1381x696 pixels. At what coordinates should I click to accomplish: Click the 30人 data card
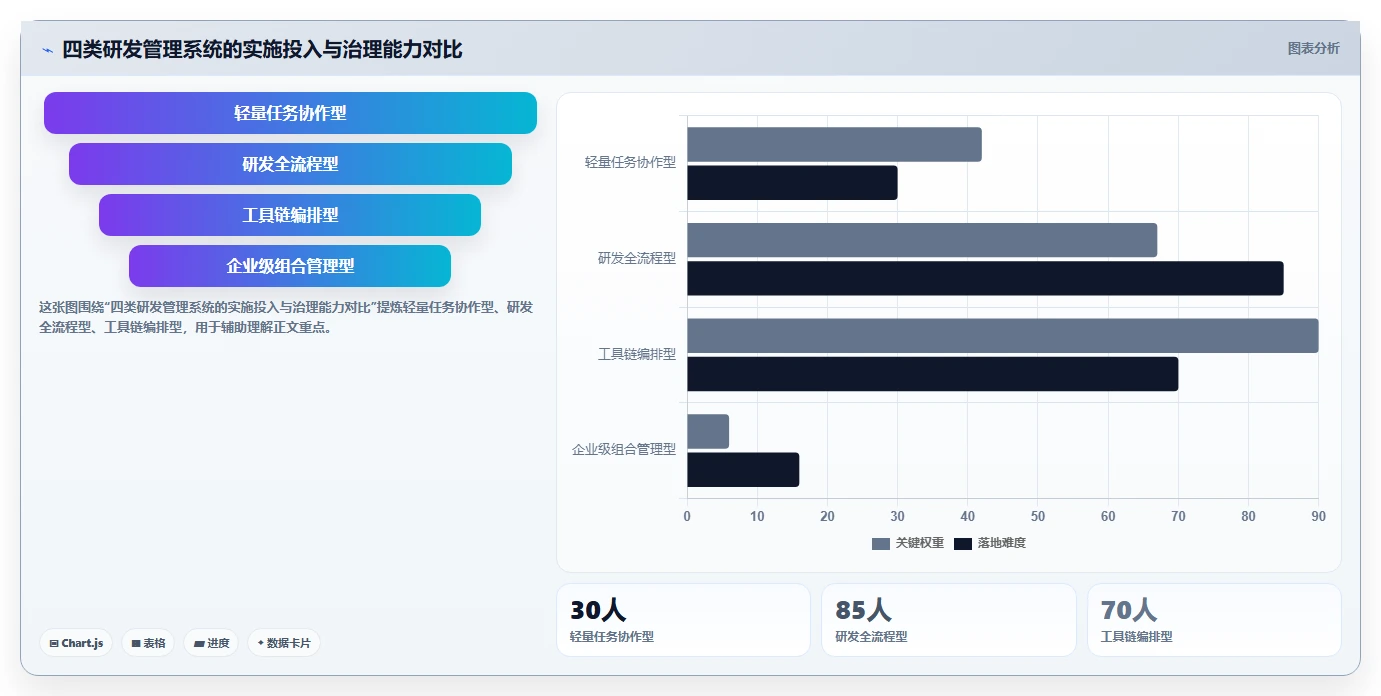pos(683,620)
